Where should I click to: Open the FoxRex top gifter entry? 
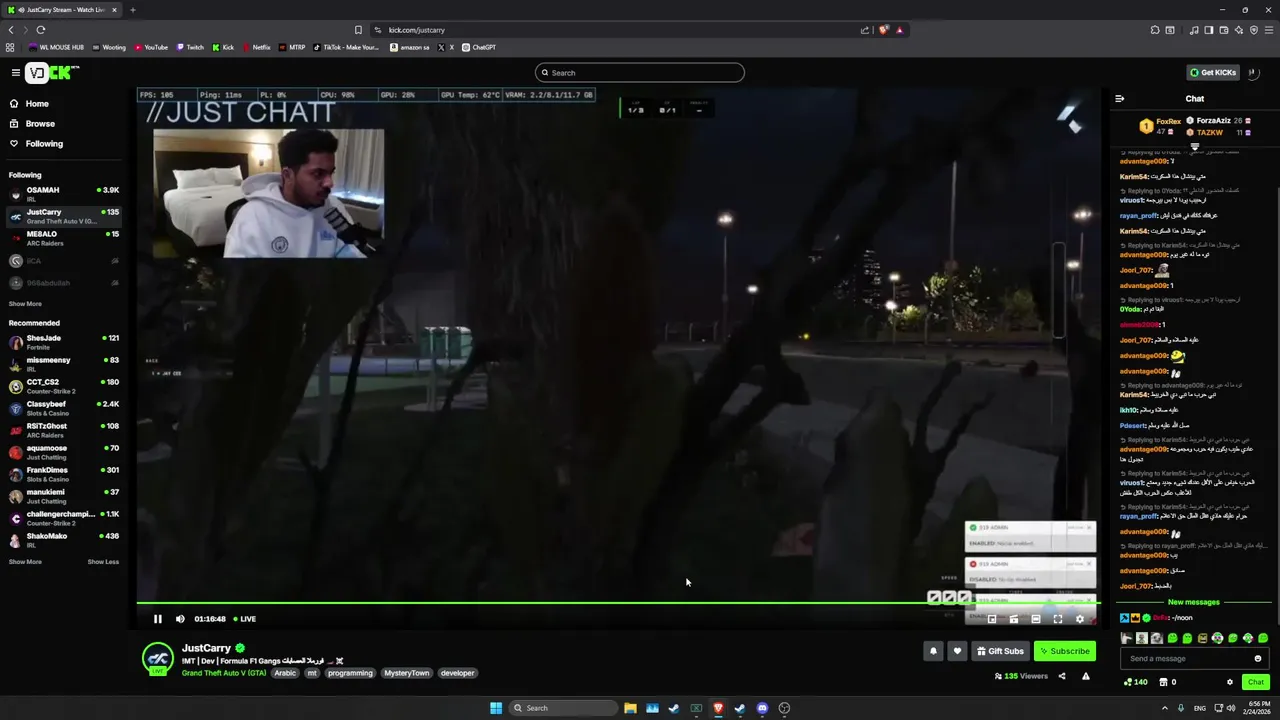pyautogui.click(x=1160, y=126)
